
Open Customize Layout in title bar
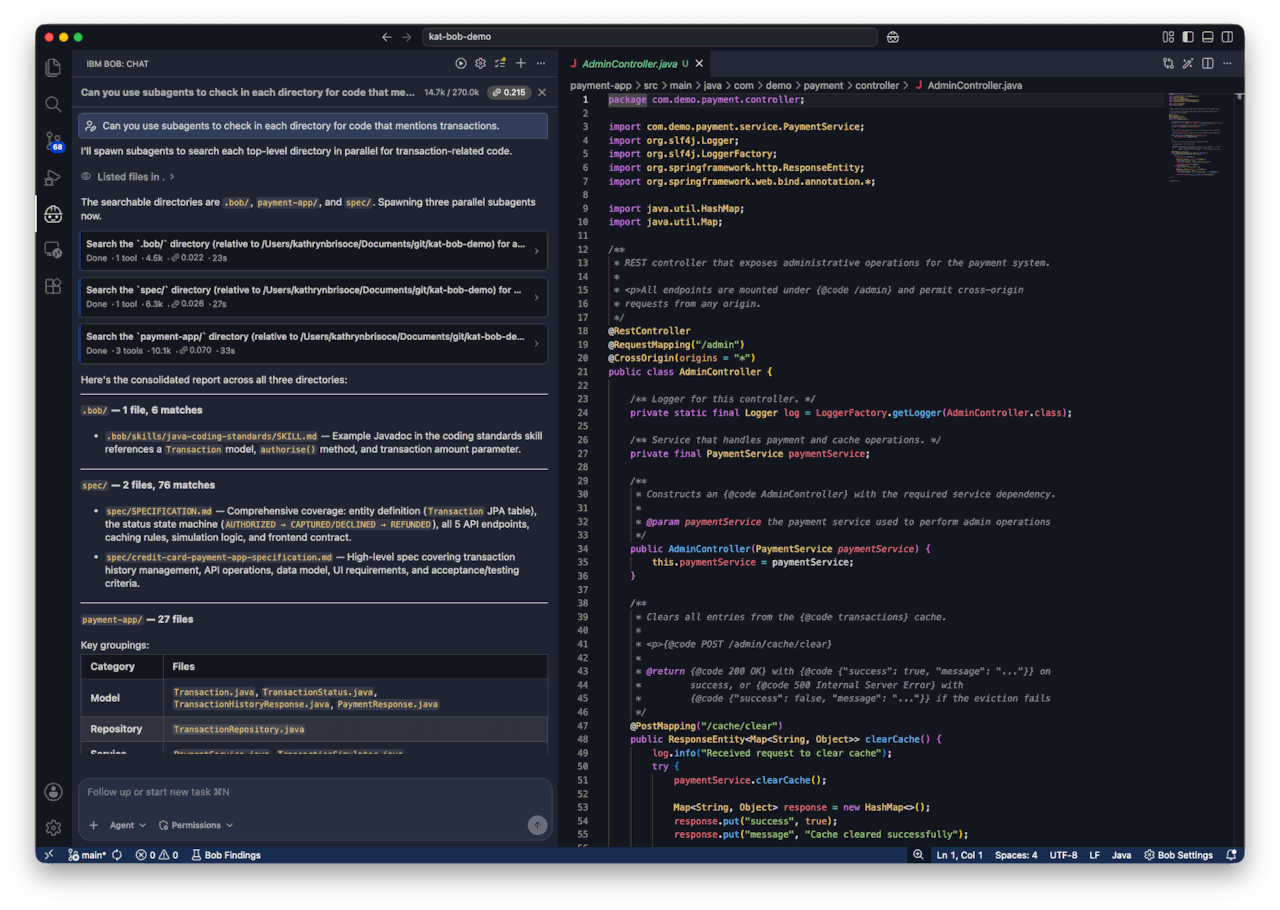pos(1168,37)
